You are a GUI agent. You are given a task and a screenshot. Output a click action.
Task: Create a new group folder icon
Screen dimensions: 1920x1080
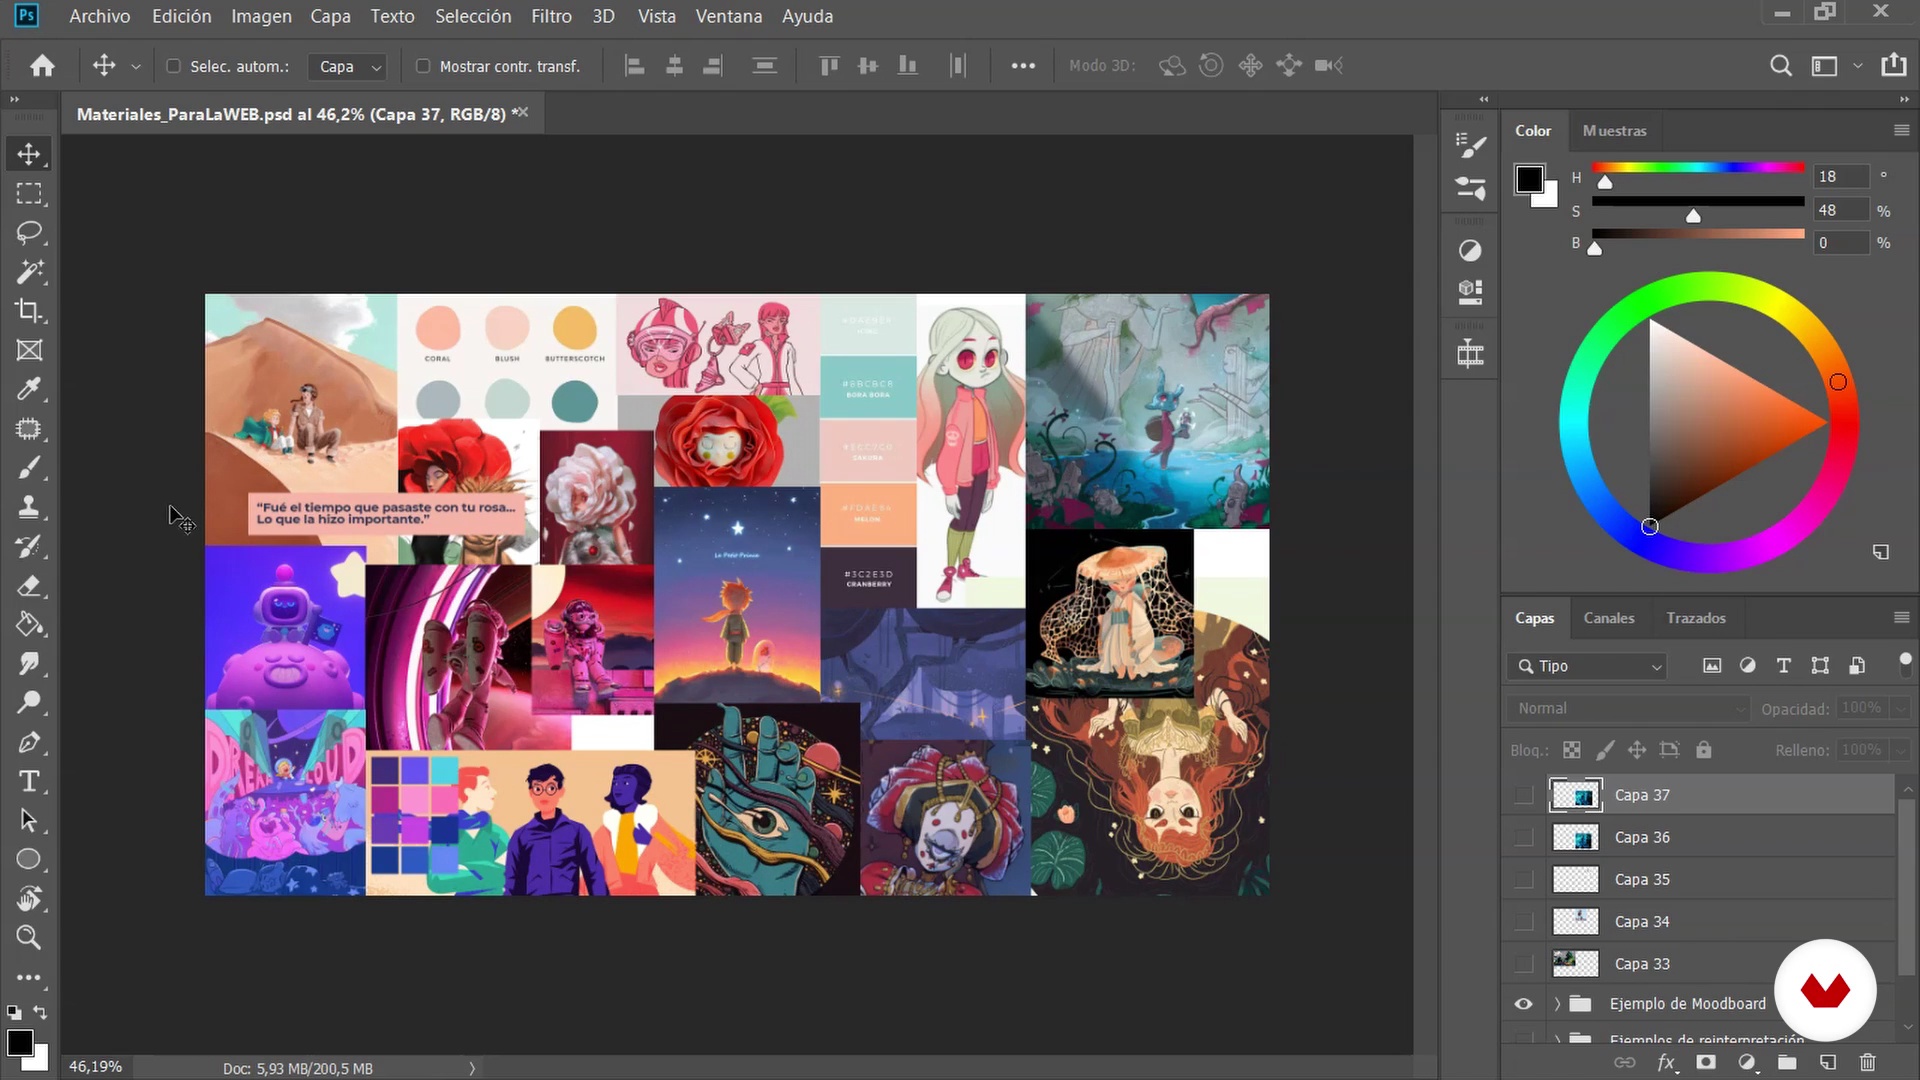point(1787,1062)
